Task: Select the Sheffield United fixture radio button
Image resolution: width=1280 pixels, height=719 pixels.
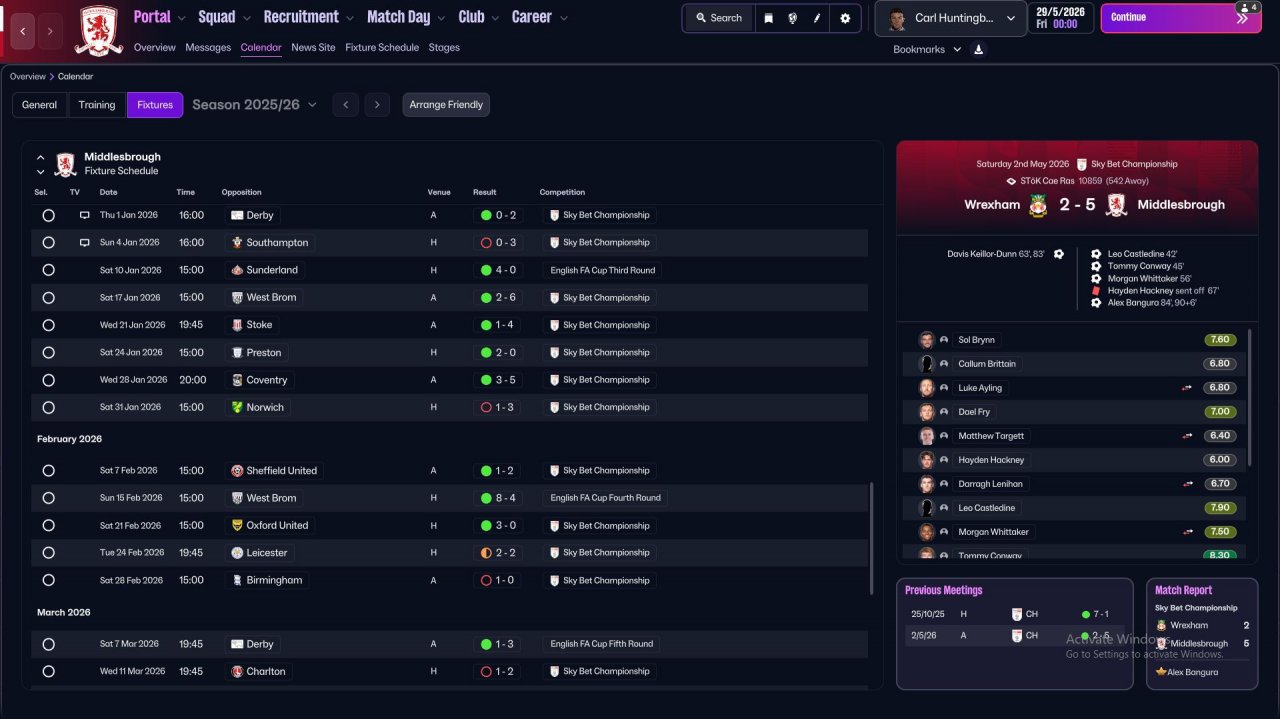Action: [48, 470]
